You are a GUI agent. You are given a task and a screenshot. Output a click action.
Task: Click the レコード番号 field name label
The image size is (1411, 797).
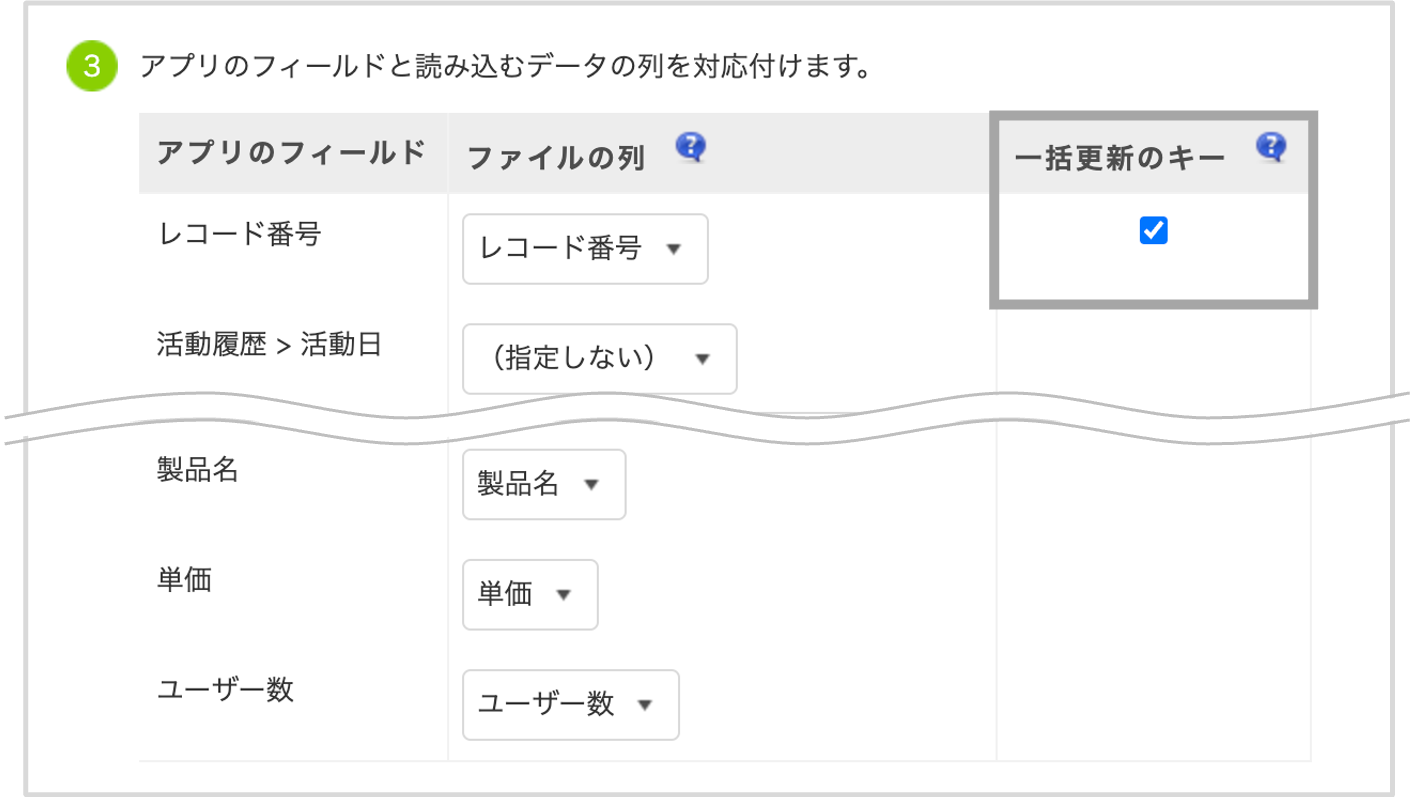[x=239, y=234]
